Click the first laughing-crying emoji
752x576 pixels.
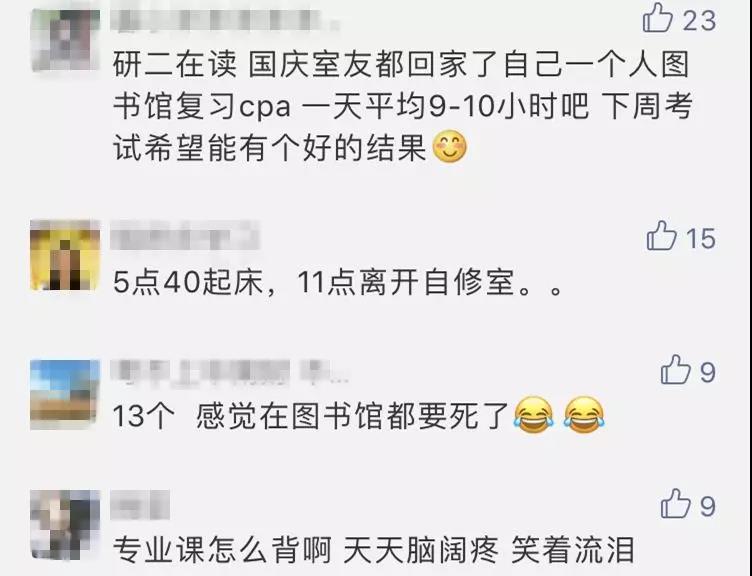point(533,415)
